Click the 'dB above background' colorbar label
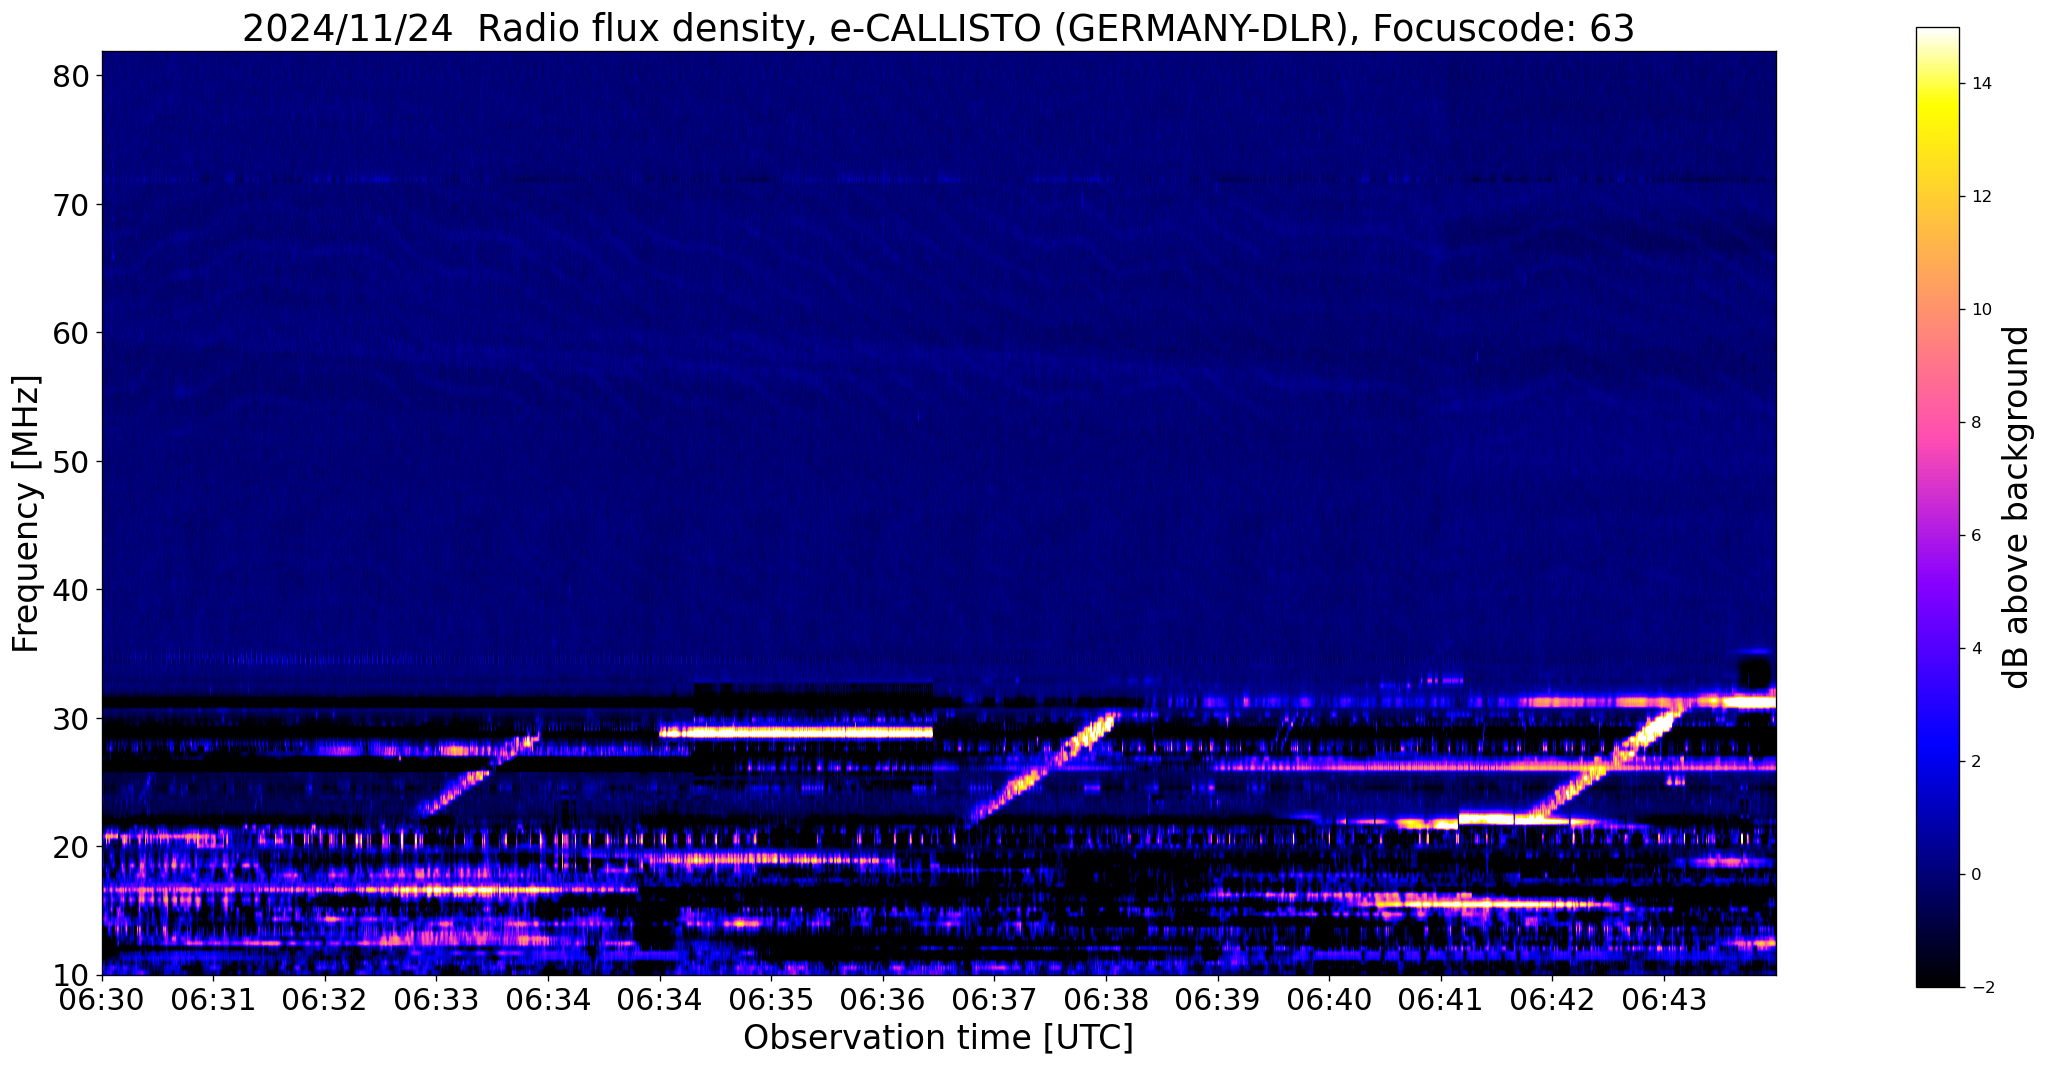Viewport: 2047px width, 1067px height. tap(2016, 507)
